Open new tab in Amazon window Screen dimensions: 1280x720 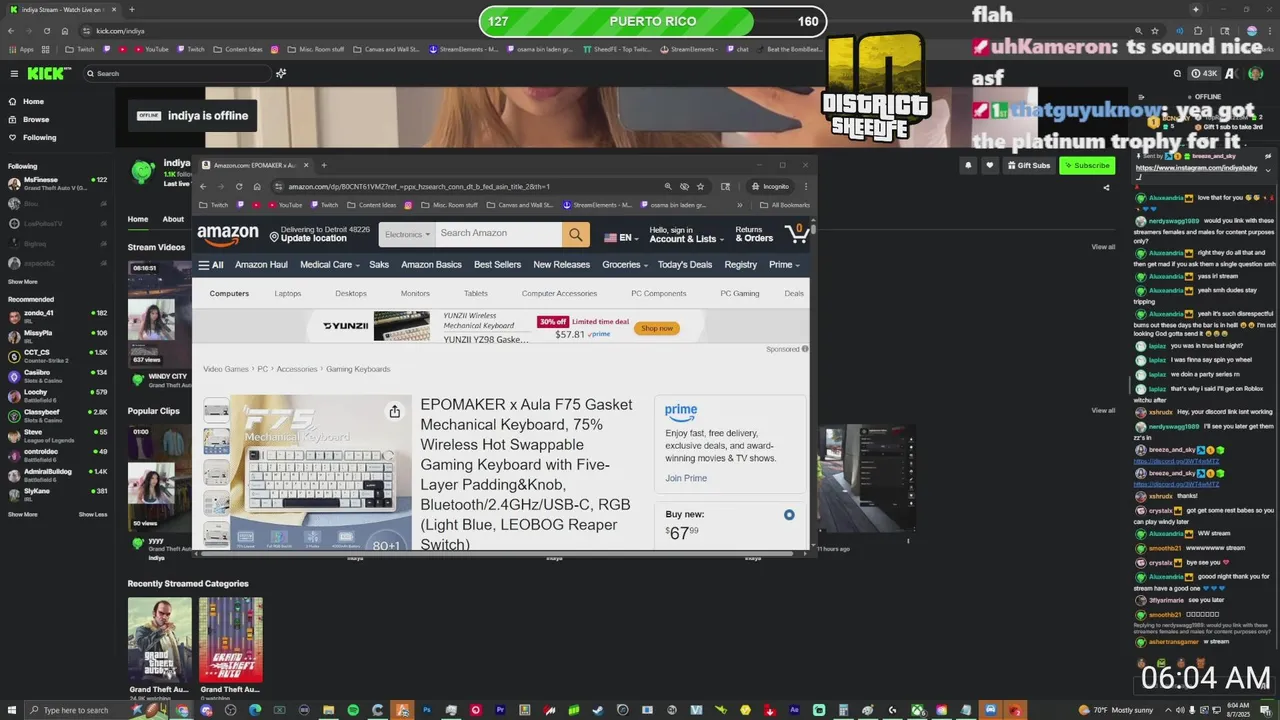[324, 165]
